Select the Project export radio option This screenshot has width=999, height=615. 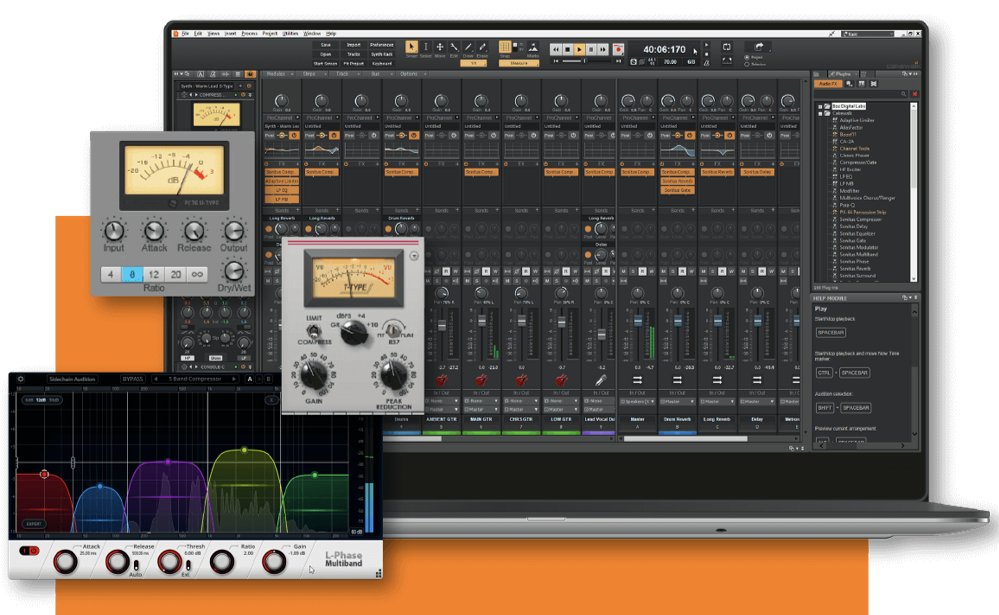(x=747, y=57)
